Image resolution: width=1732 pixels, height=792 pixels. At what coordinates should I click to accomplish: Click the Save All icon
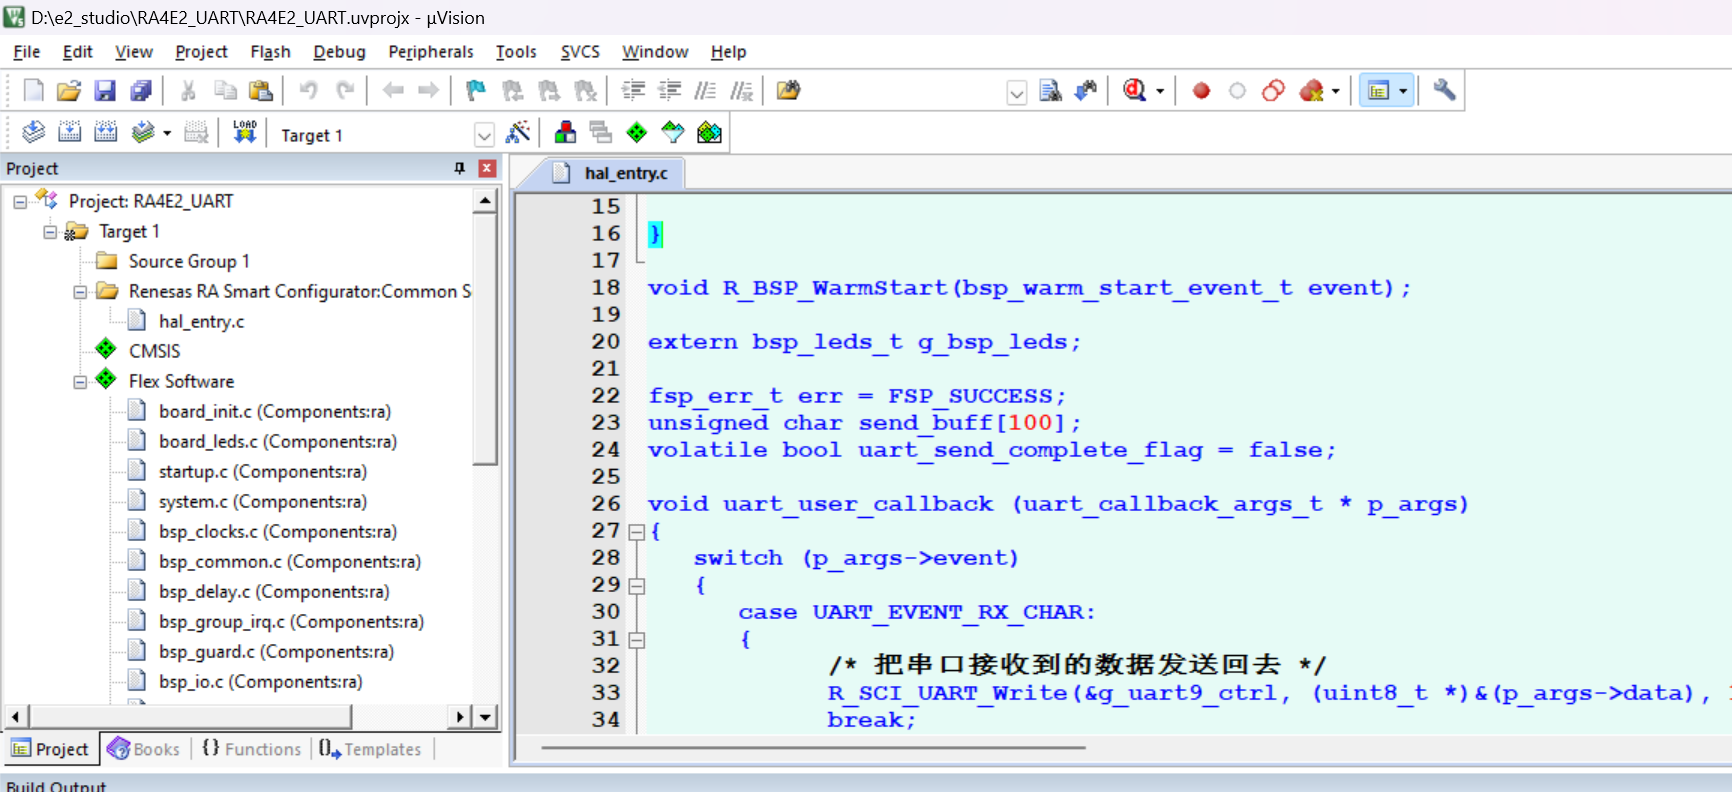click(x=141, y=91)
